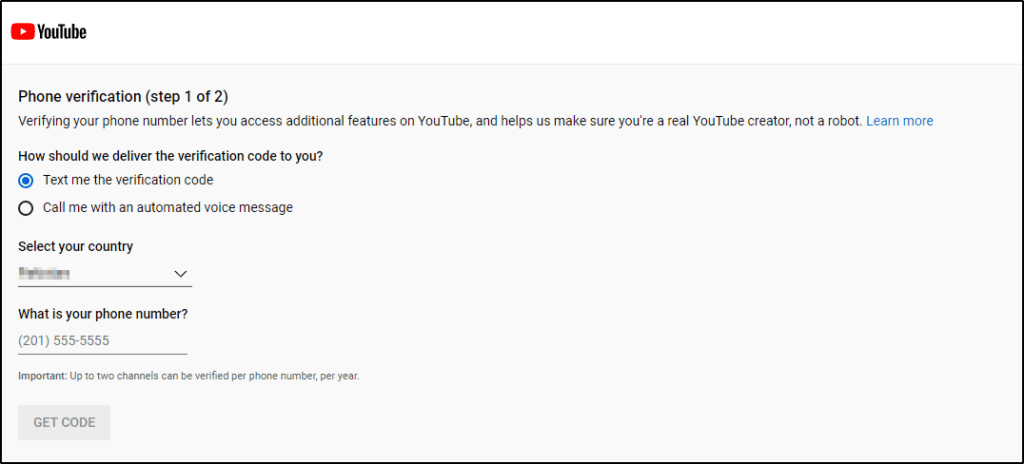Screen dimensions: 1024x464
Task: Select the 'Phone verification (step 1 of 2)' heading
Action: 123,97
